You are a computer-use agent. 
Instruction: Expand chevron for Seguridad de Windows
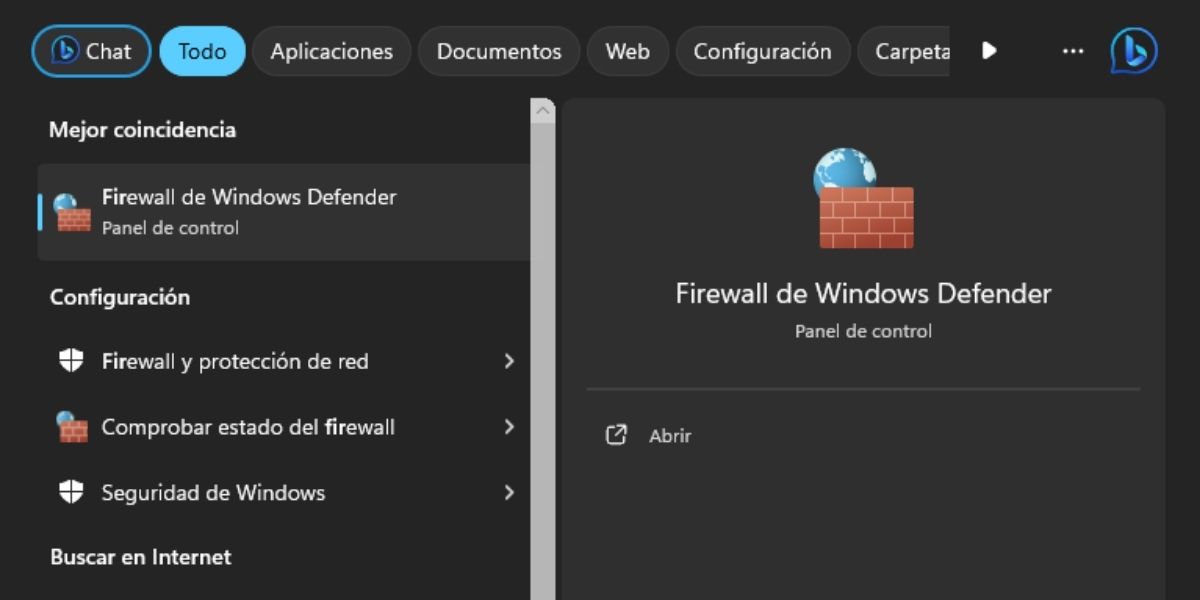pos(509,493)
